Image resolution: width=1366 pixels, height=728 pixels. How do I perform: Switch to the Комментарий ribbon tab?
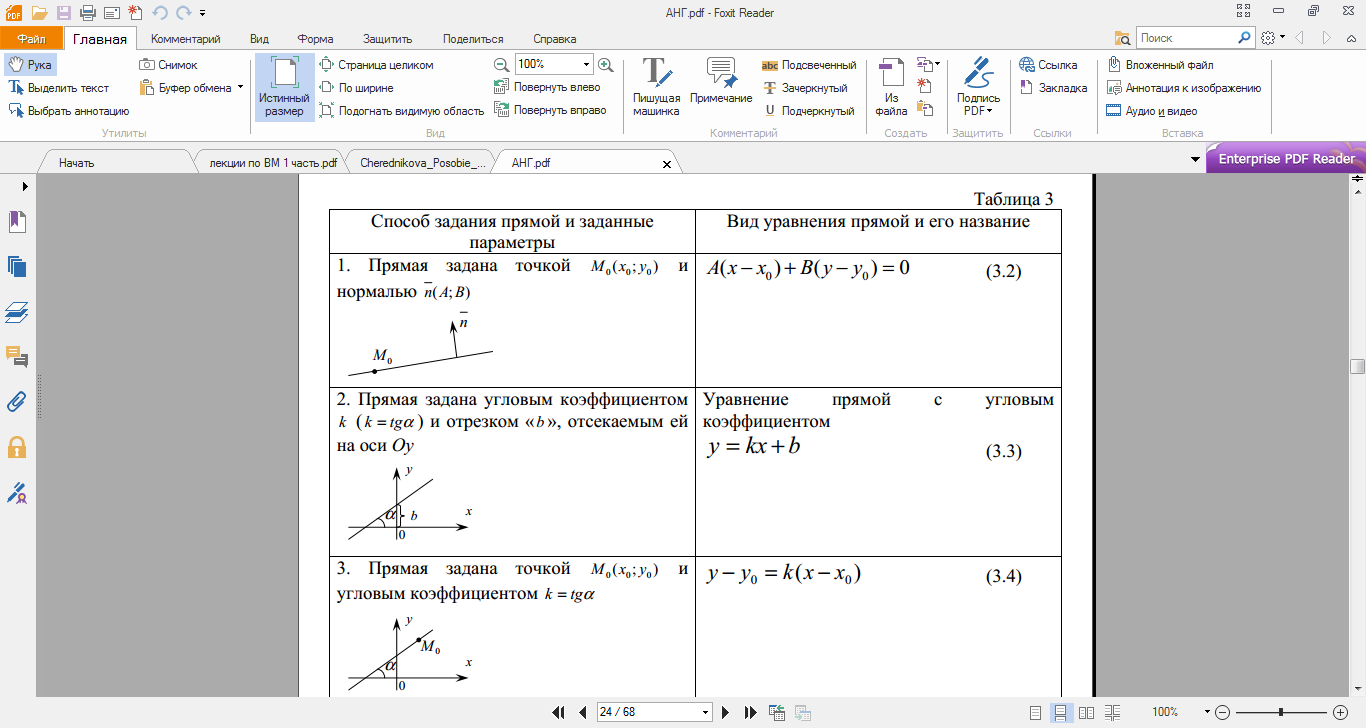pos(186,39)
